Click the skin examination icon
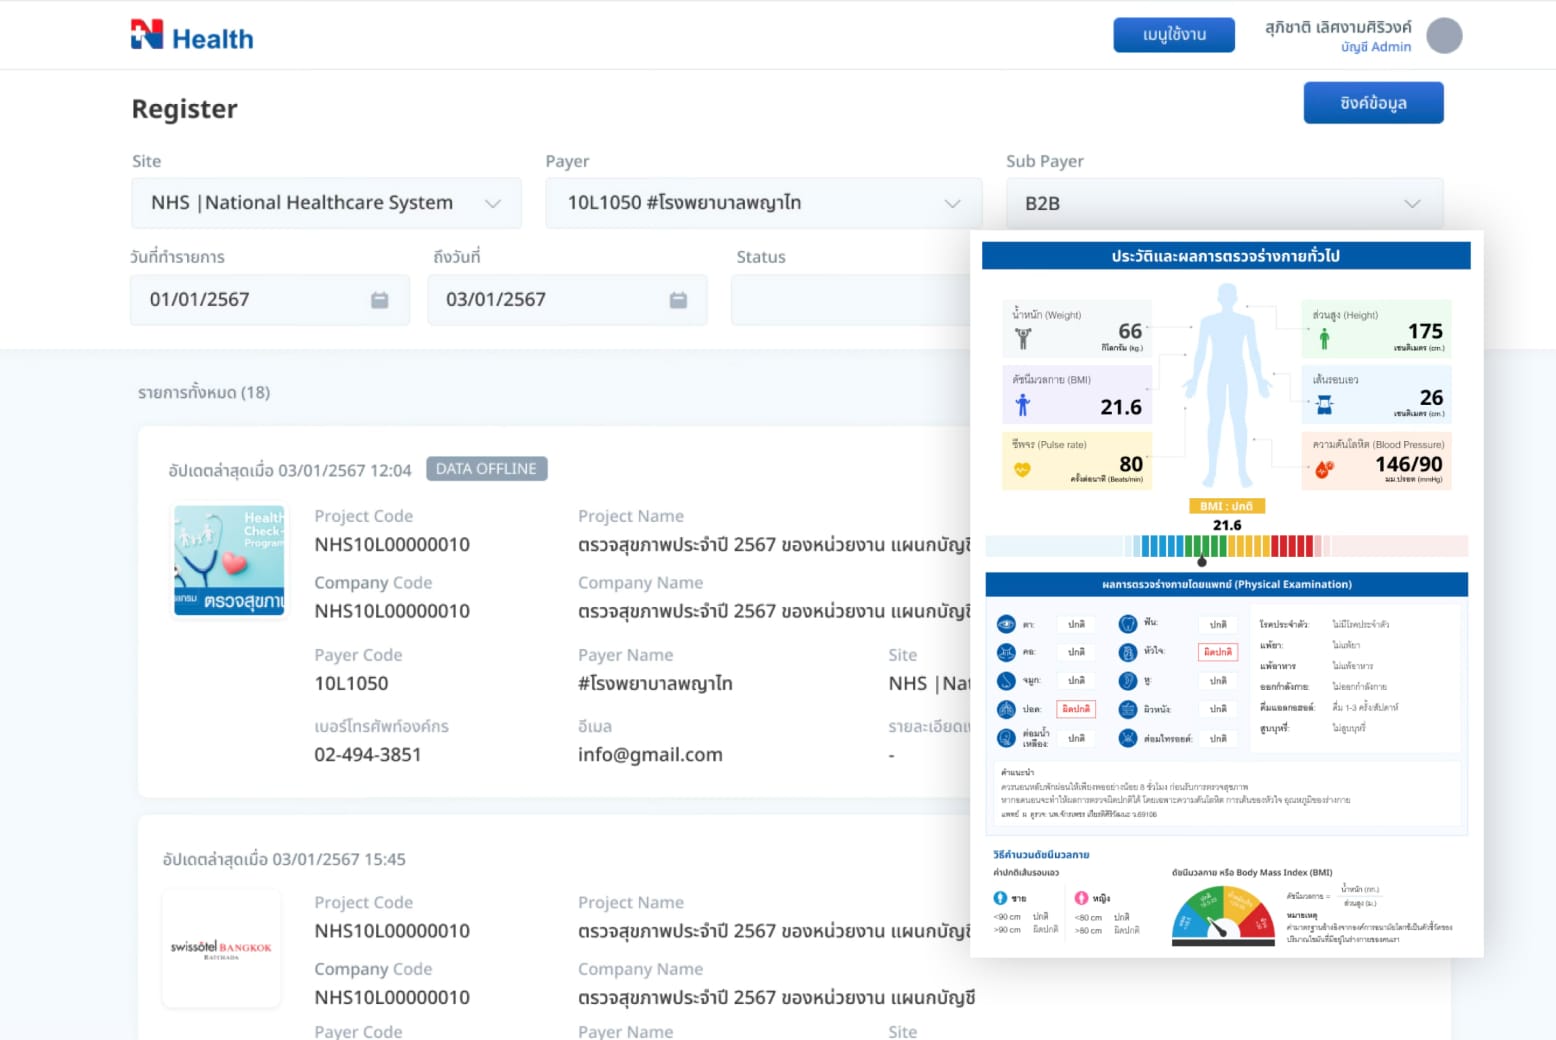1556x1040 pixels. click(x=1128, y=709)
